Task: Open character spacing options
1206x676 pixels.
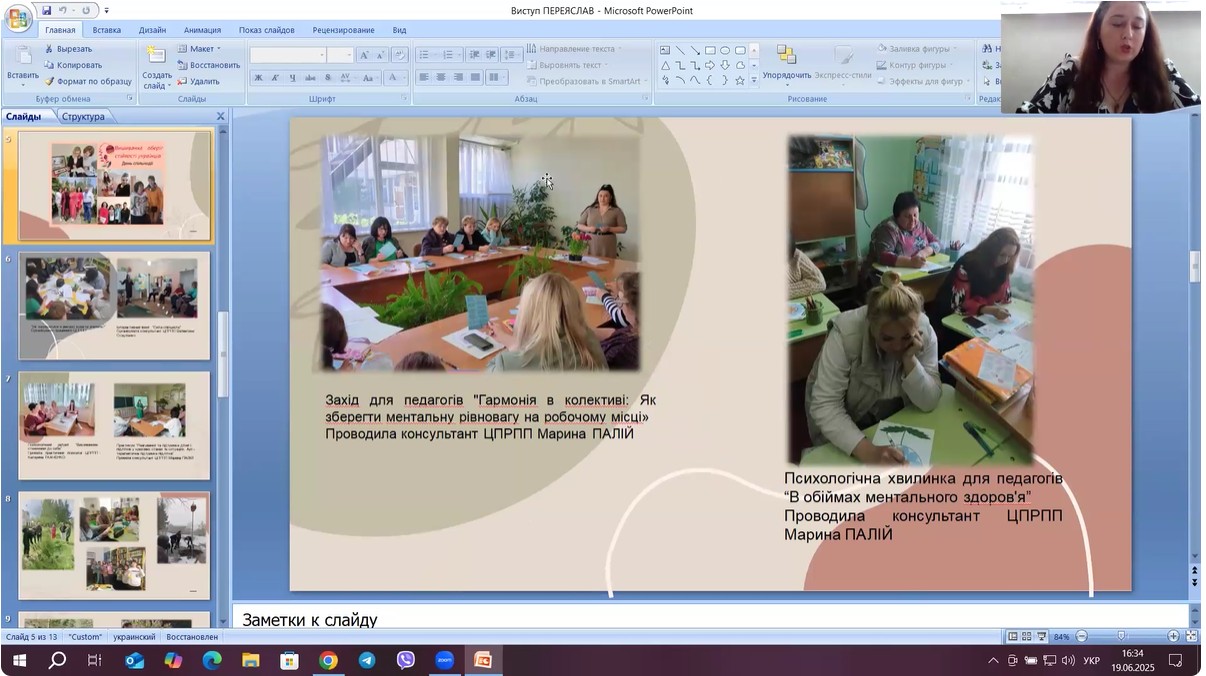Action: click(x=346, y=77)
